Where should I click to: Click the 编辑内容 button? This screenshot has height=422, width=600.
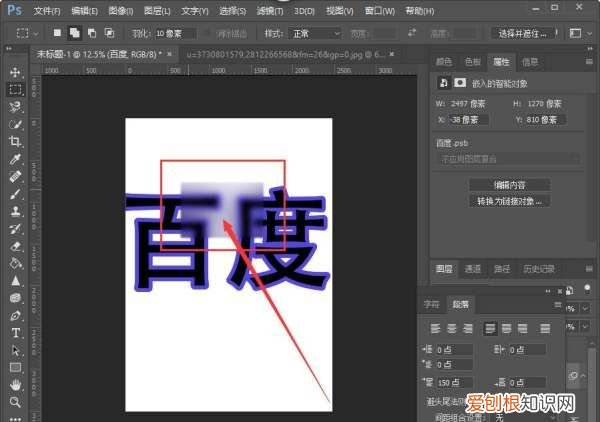(x=510, y=185)
